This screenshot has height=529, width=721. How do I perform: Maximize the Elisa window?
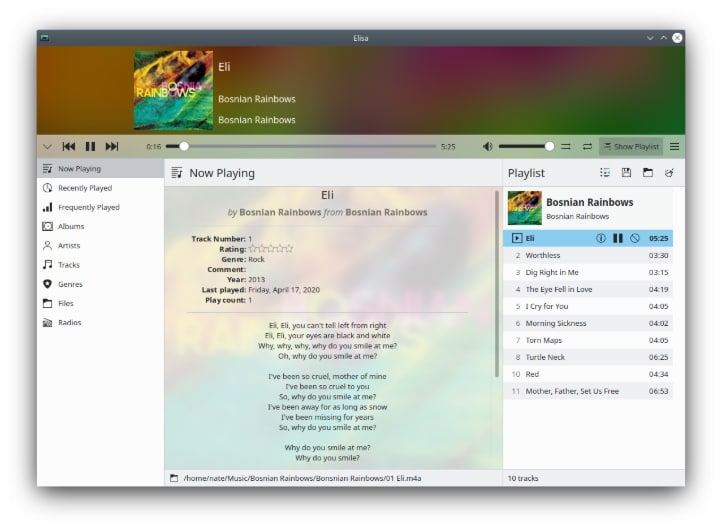[x=664, y=38]
